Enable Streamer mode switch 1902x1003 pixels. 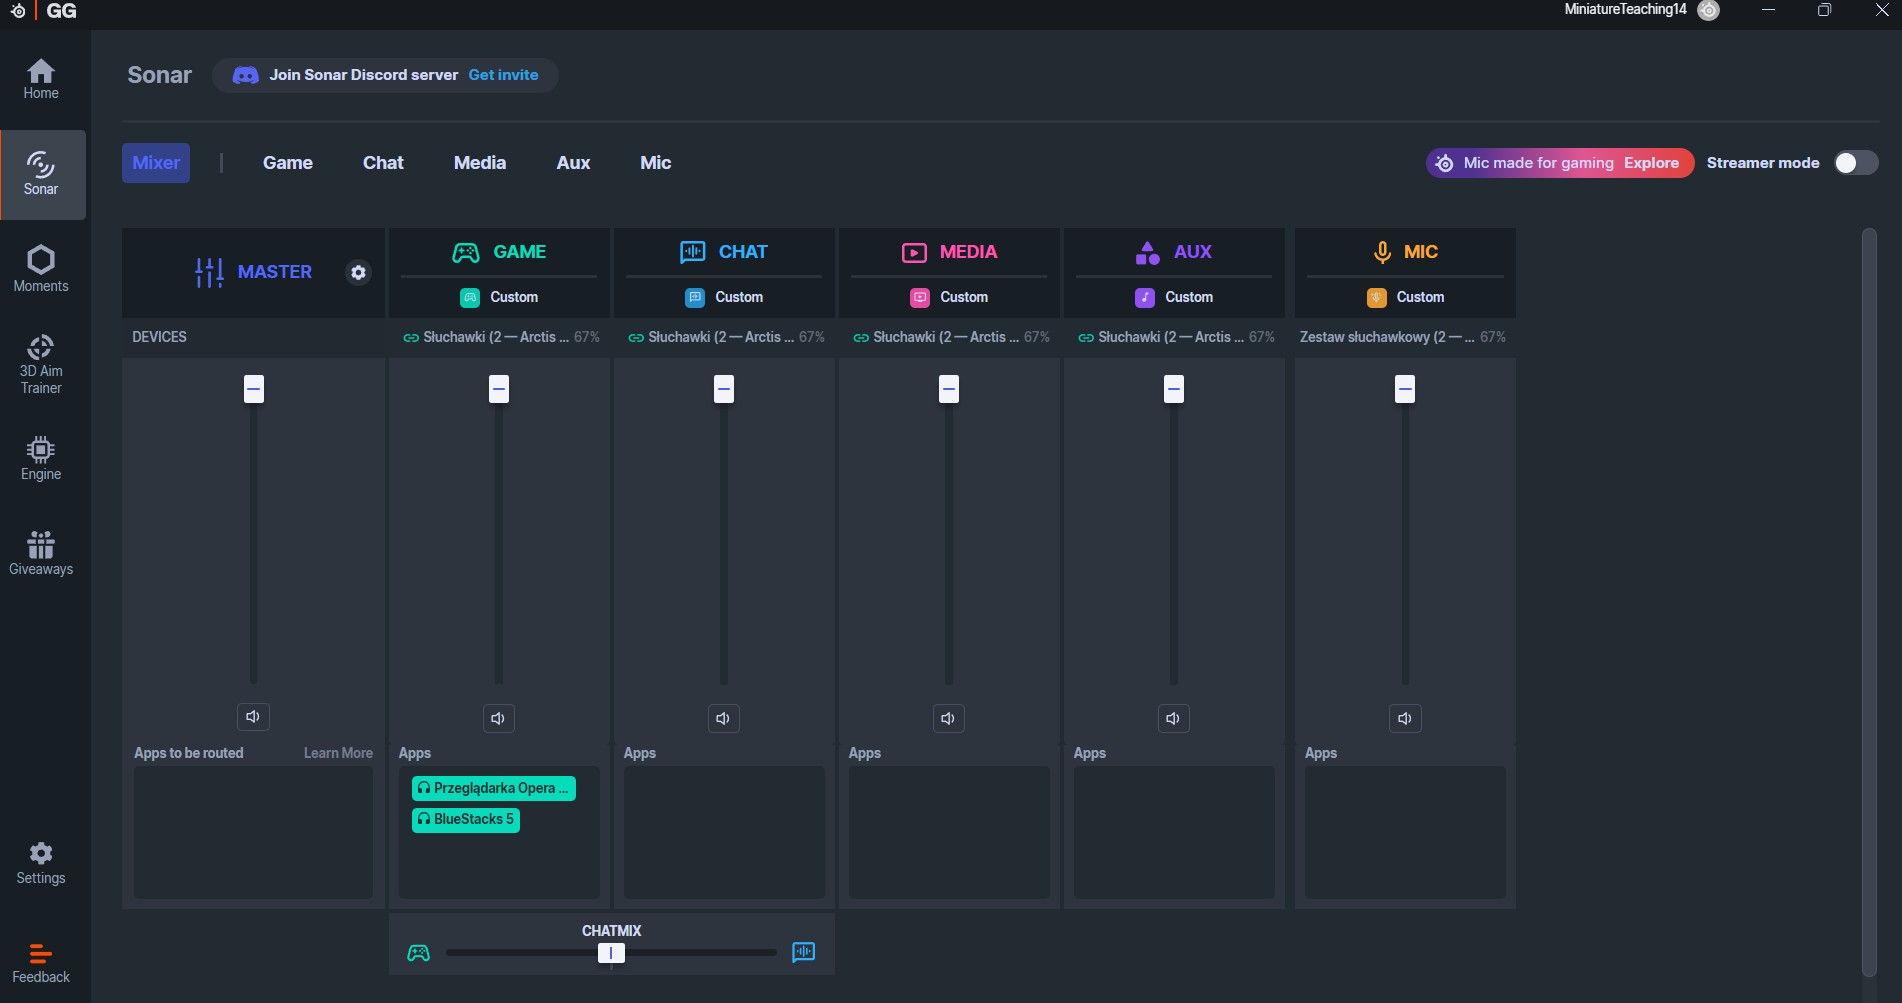pyautogui.click(x=1855, y=163)
